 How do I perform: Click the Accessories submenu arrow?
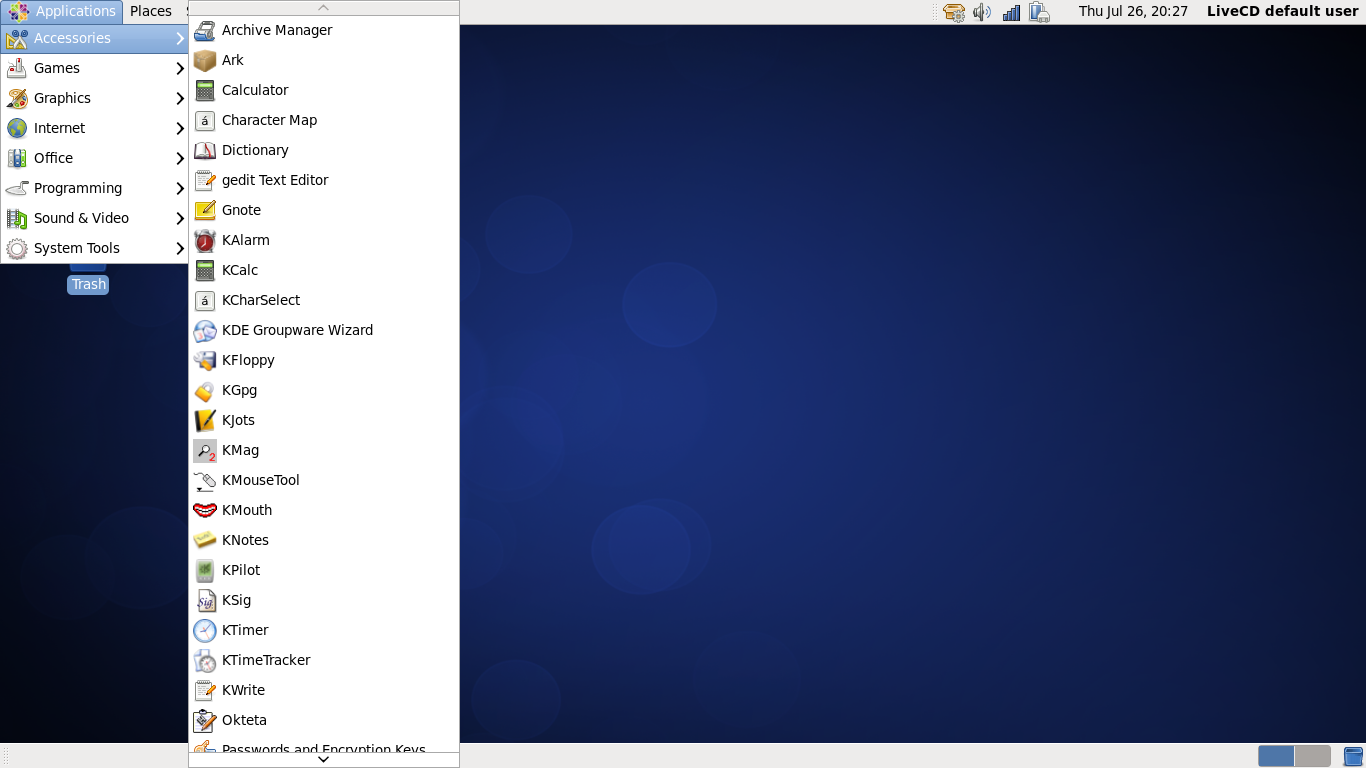(x=180, y=38)
